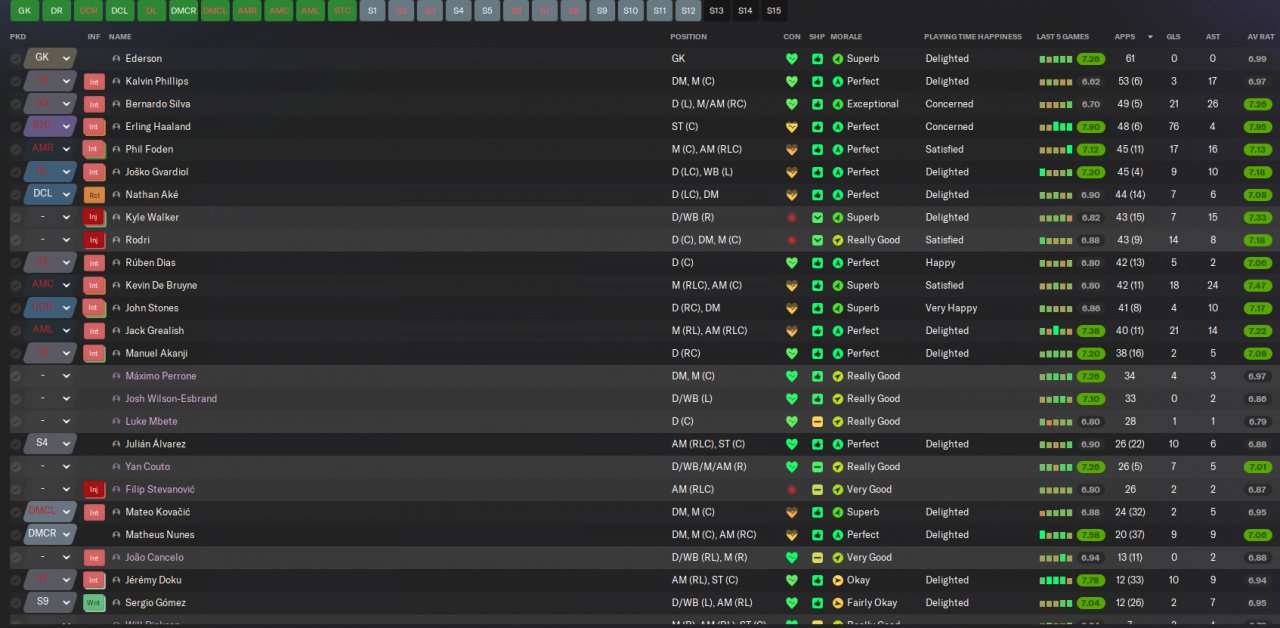Click Yan Couto's yellow sharpness icon

pos(817,467)
